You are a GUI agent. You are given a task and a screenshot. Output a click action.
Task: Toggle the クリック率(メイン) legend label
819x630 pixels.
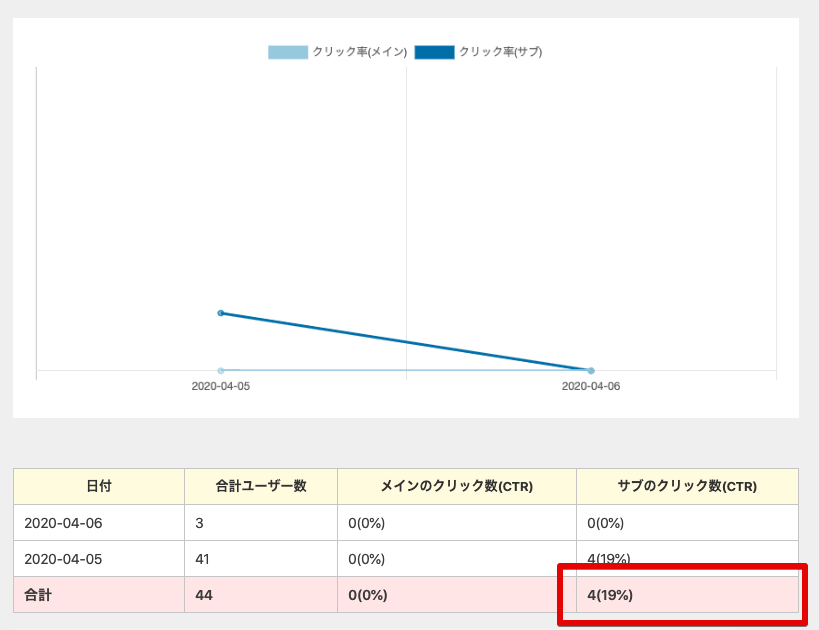(359, 52)
